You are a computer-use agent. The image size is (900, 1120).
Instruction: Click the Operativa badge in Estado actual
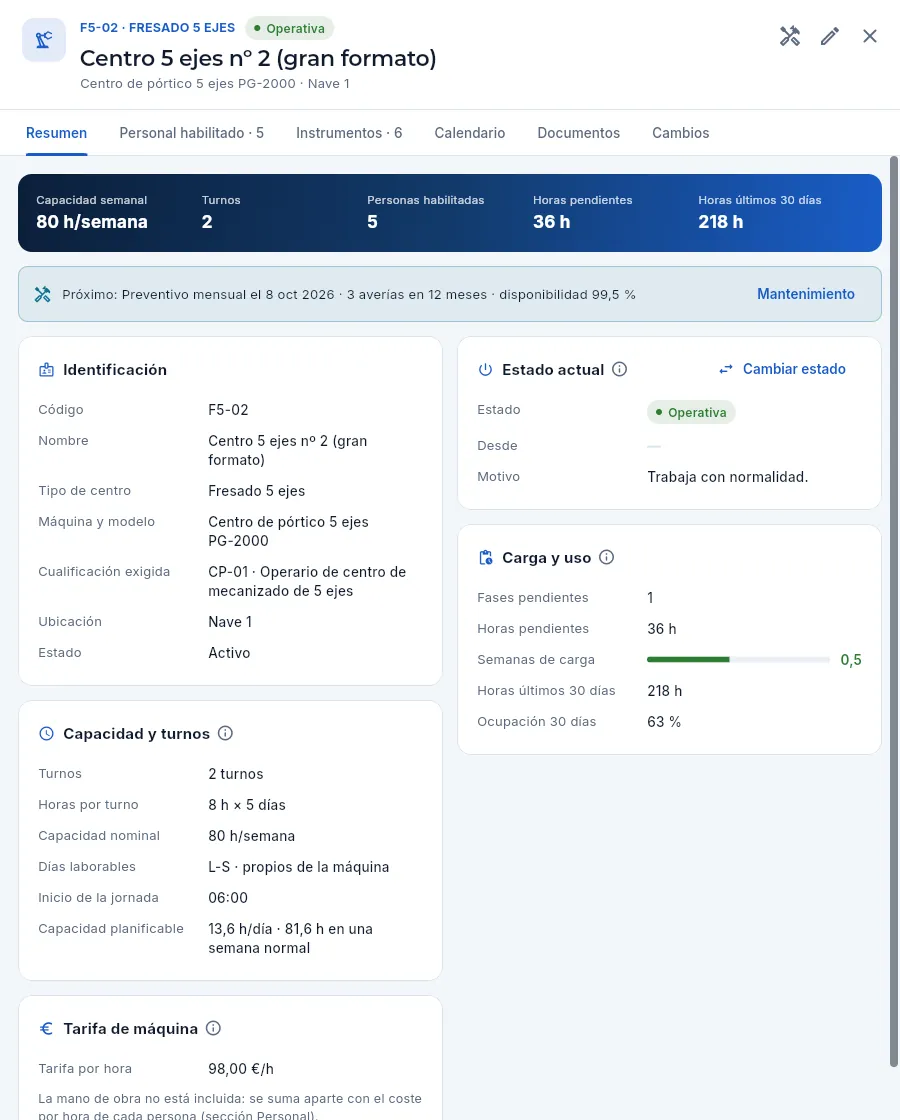pos(691,412)
